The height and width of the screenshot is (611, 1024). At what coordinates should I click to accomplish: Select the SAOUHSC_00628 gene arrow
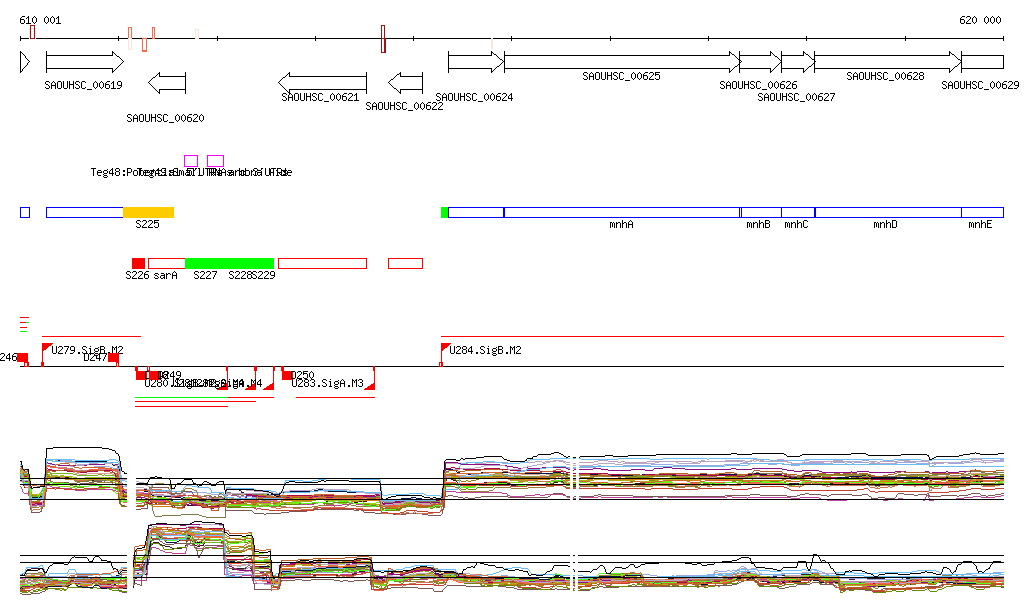[x=888, y=62]
